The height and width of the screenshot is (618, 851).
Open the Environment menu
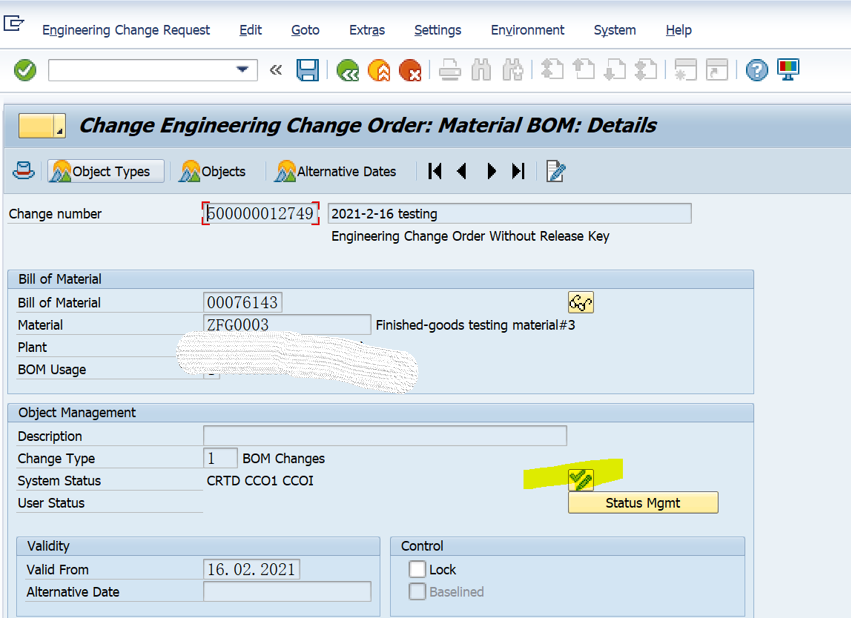click(x=528, y=30)
